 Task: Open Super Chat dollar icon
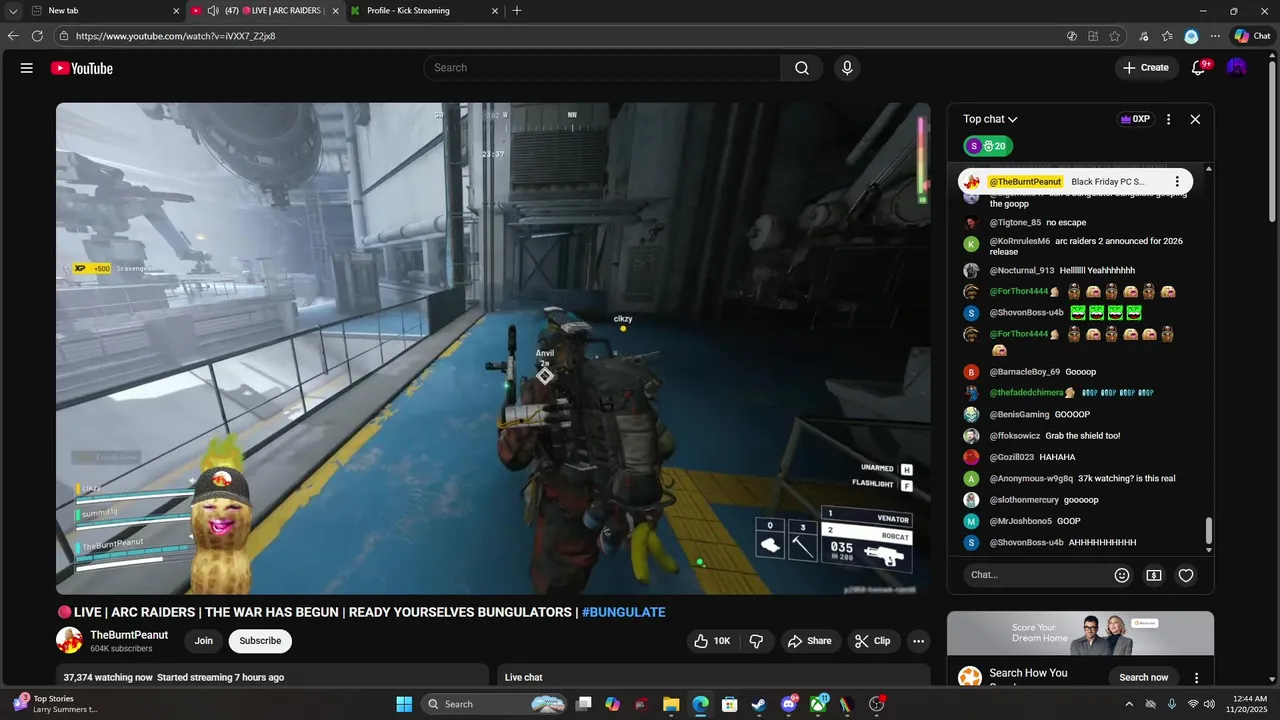pos(1154,575)
